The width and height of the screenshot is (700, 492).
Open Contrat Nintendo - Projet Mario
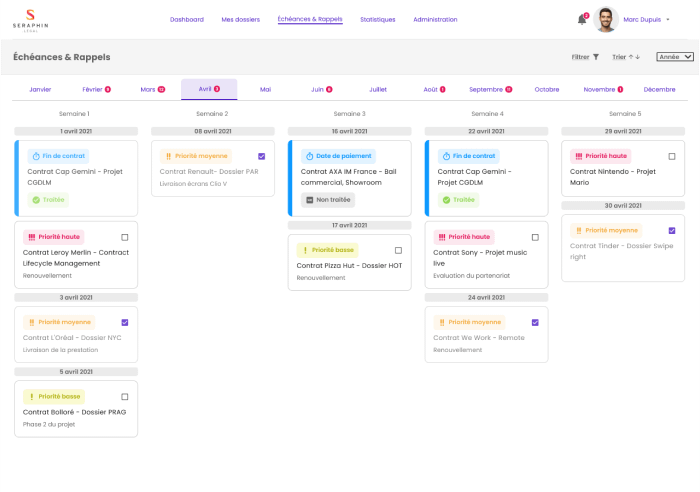click(x=612, y=177)
